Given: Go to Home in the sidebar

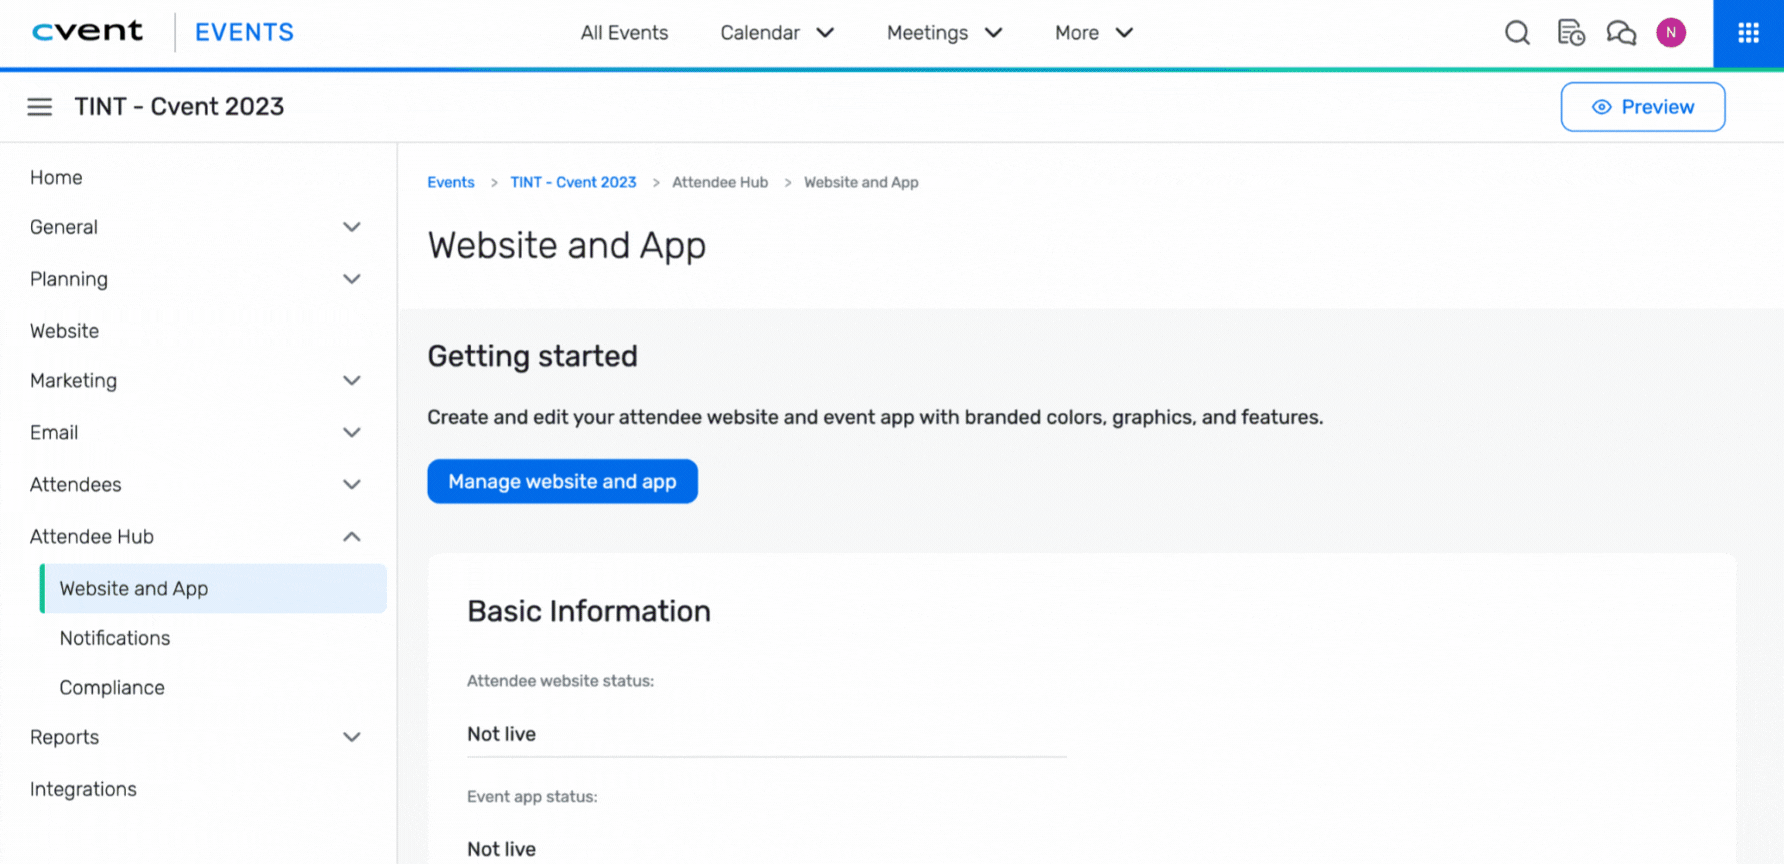Looking at the screenshot, I should point(56,177).
